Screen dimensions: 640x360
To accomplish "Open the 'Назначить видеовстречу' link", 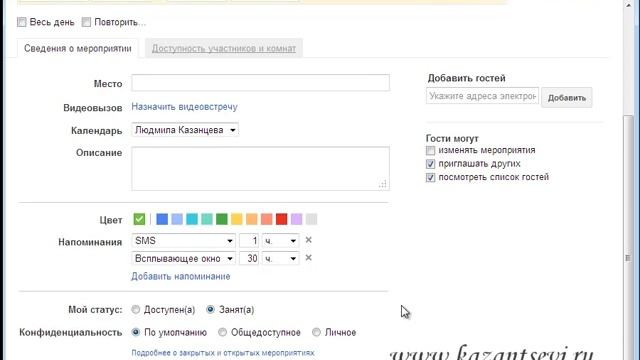I will click(184, 107).
